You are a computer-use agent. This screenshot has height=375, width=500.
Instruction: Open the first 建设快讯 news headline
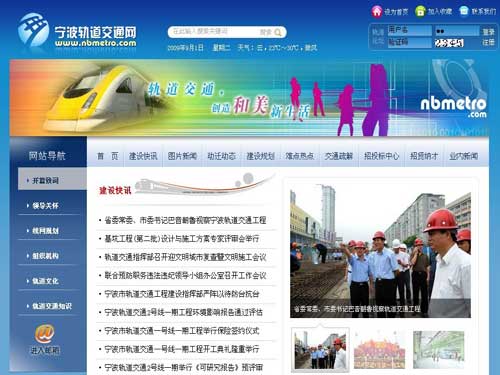point(185,220)
